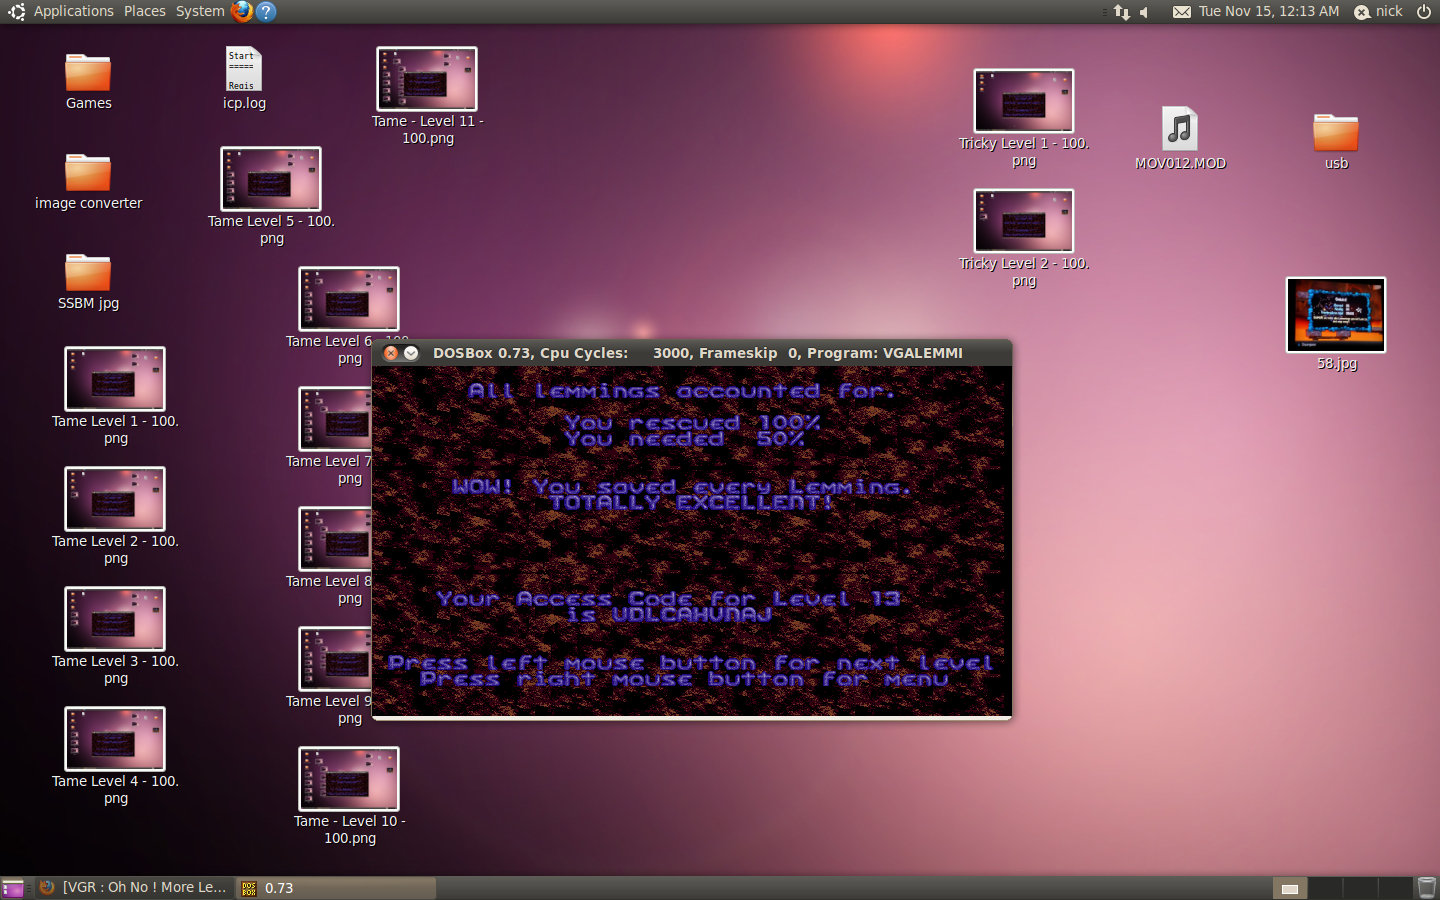The image size is (1440, 900).
Task: Click the help question mark launcher
Action: tap(266, 11)
